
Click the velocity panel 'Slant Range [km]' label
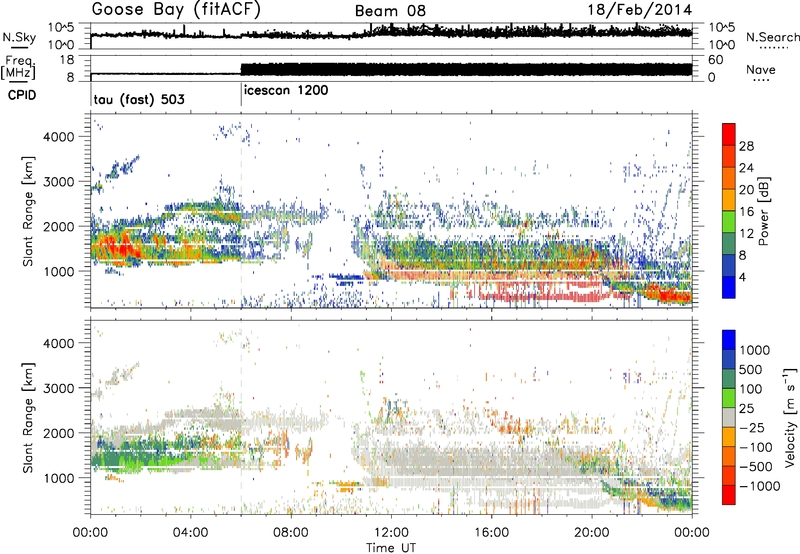pos(28,417)
